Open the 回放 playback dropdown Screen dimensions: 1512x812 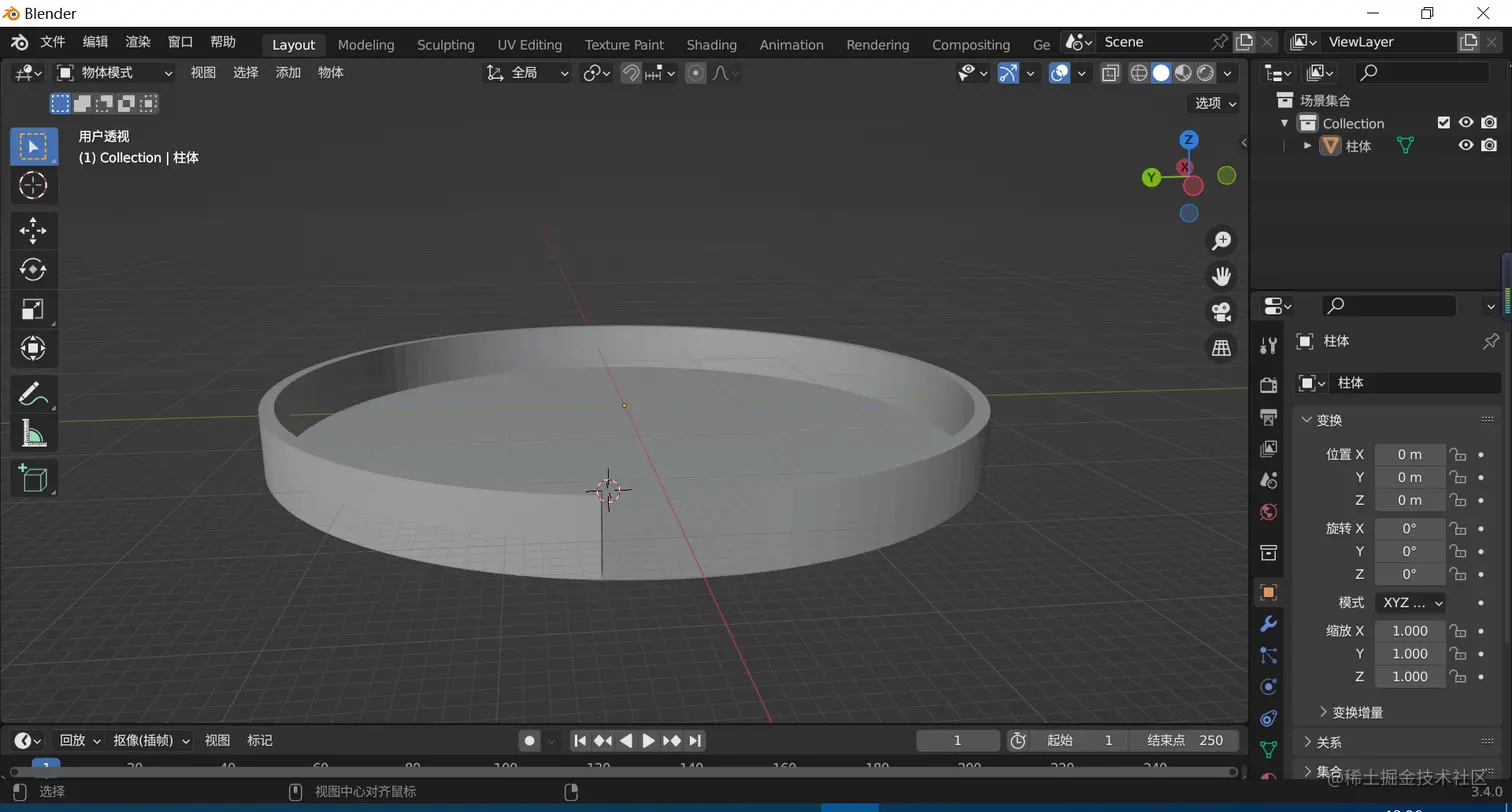[x=80, y=741]
